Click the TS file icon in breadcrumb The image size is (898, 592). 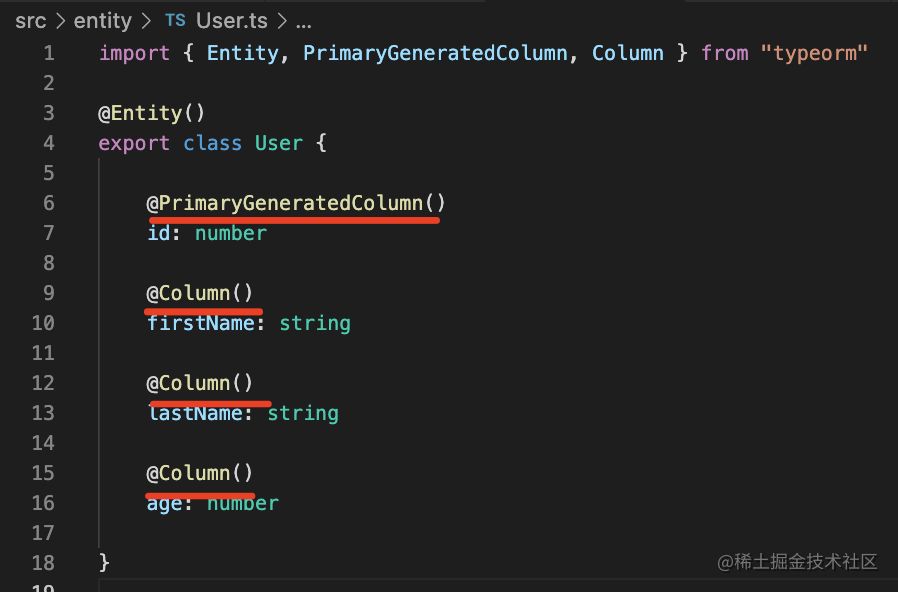(x=175, y=21)
